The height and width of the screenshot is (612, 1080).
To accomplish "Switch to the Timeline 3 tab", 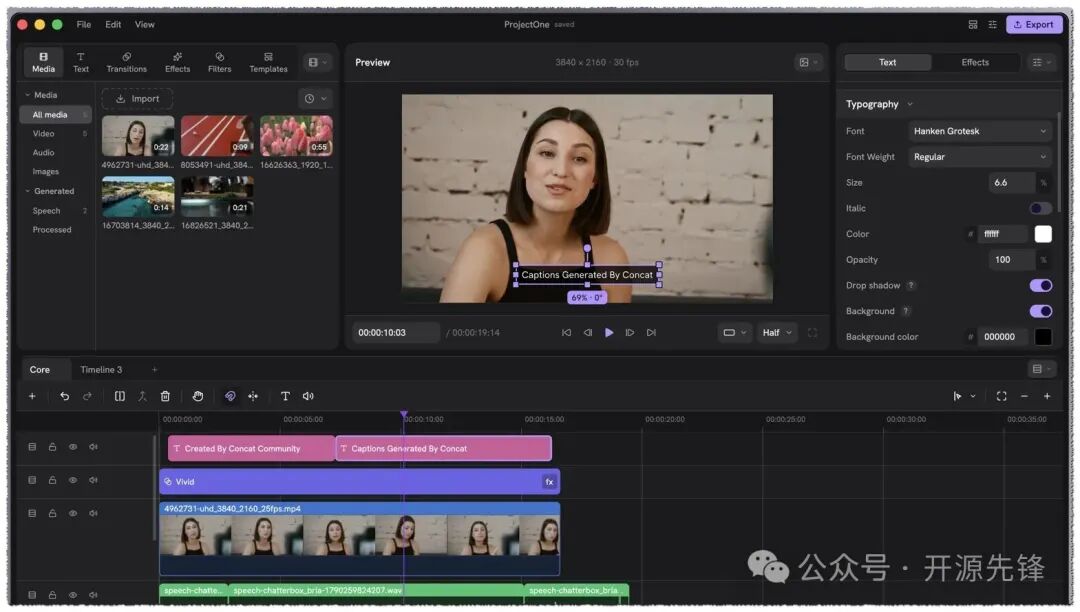I will [x=101, y=370].
